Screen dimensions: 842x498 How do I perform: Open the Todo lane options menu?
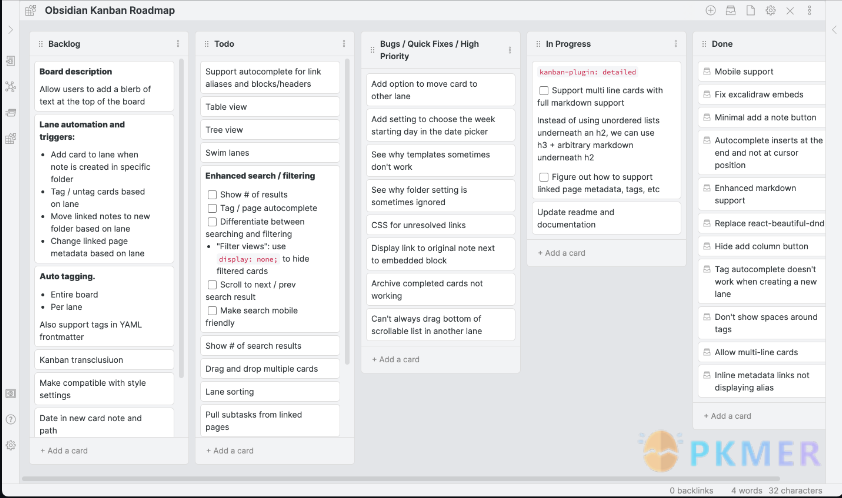pyautogui.click(x=343, y=44)
